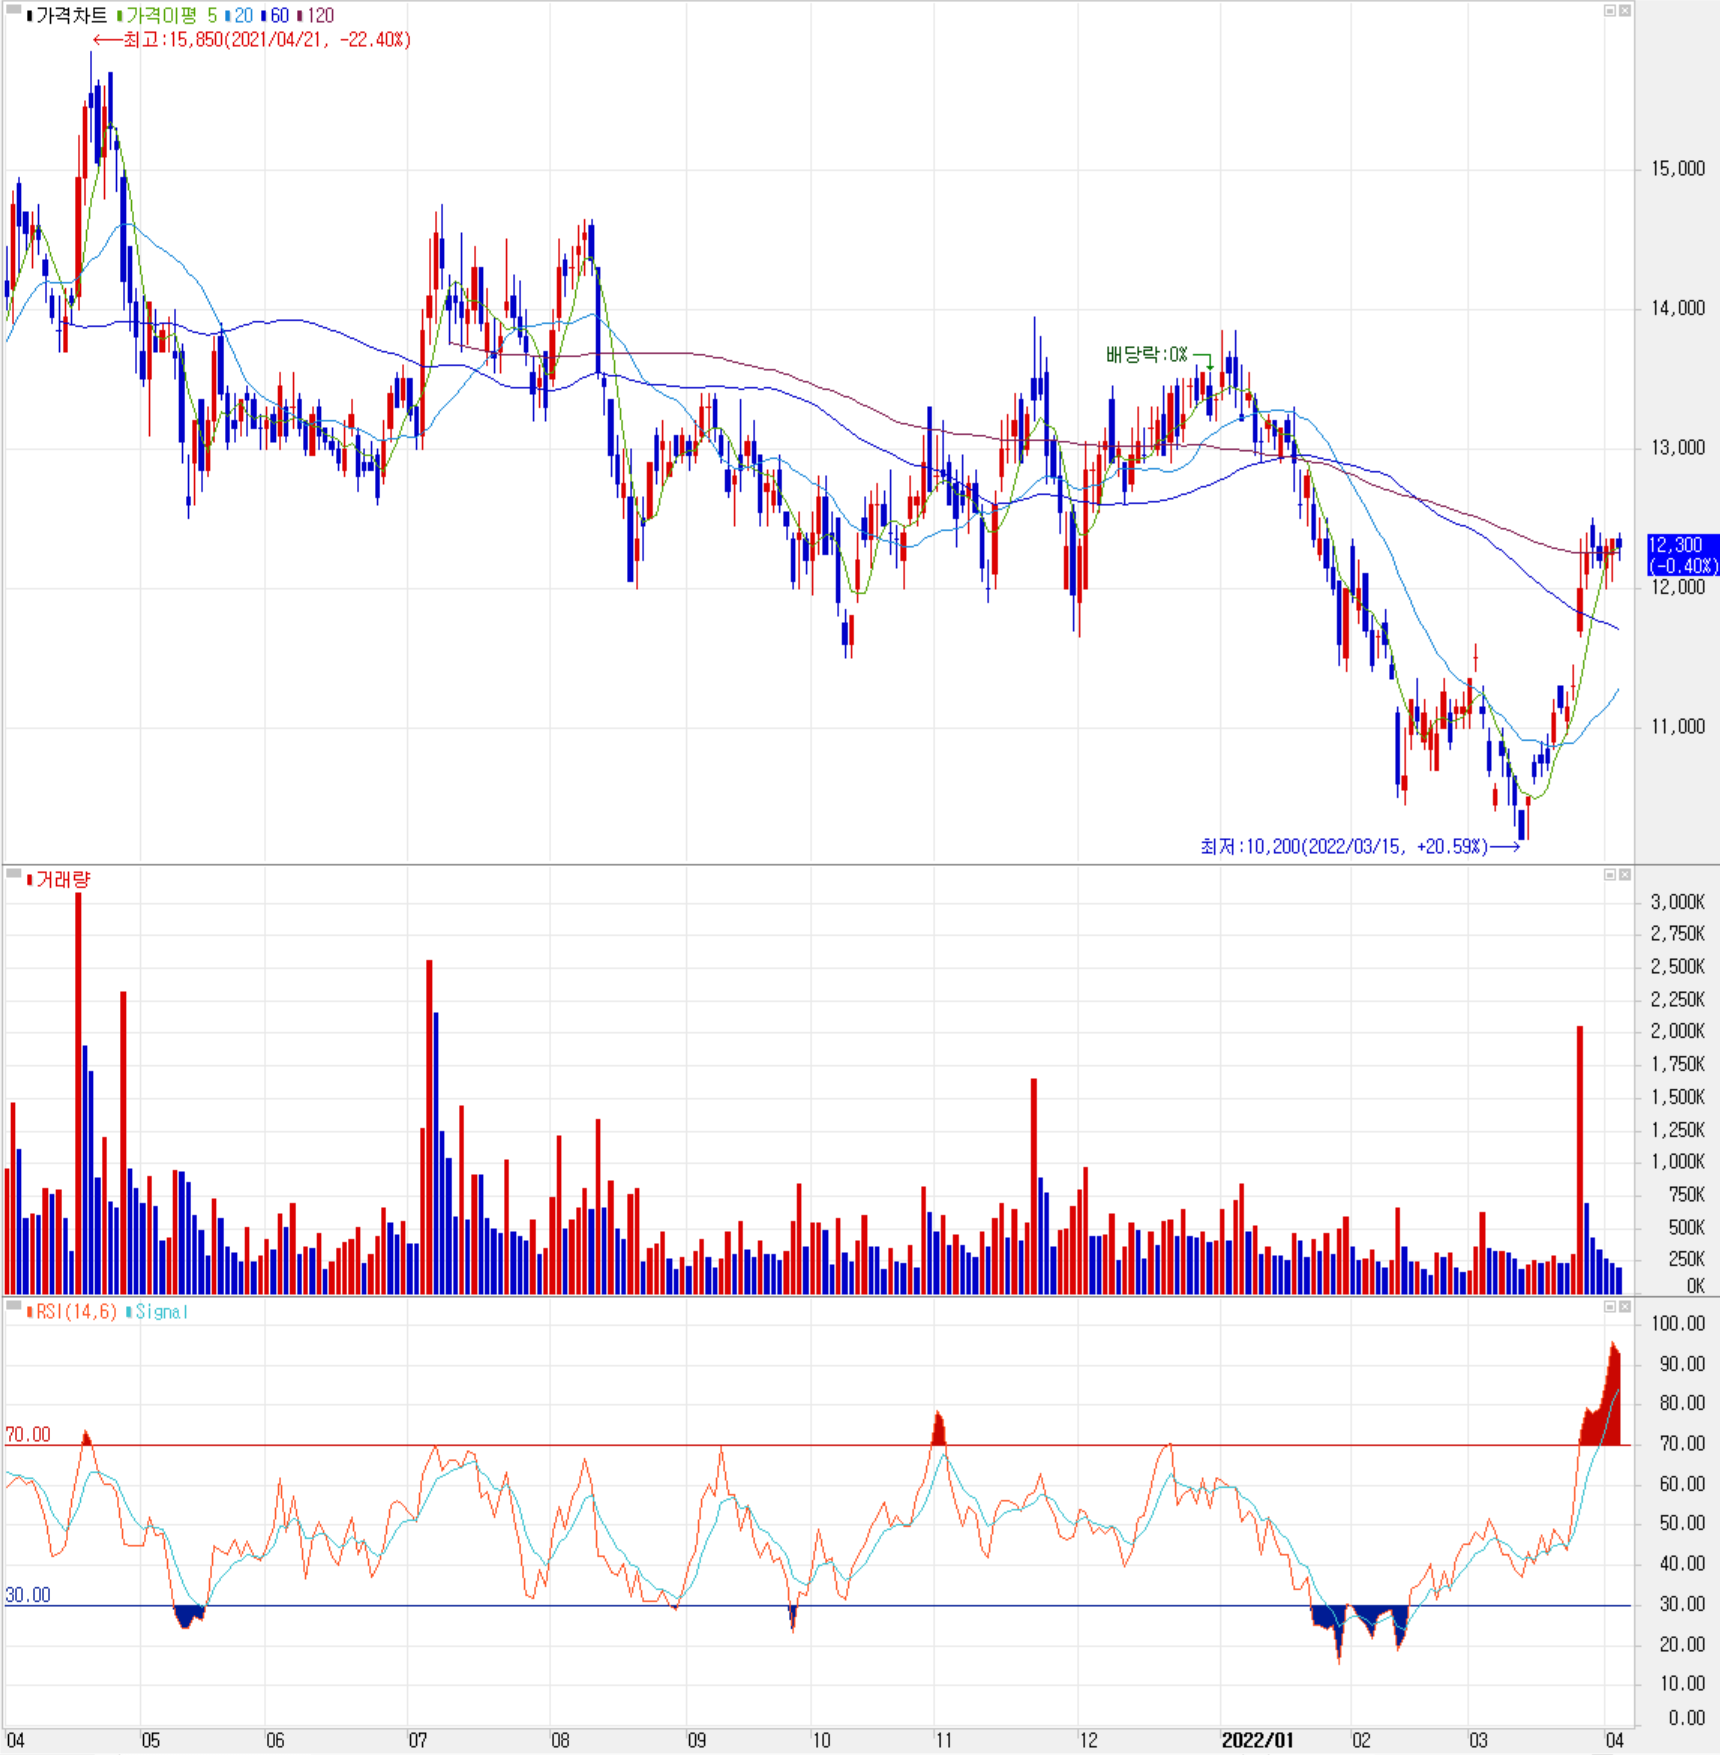The image size is (1720, 1755).
Task: Select the 거래량 volume legend label
Action: click(63, 880)
